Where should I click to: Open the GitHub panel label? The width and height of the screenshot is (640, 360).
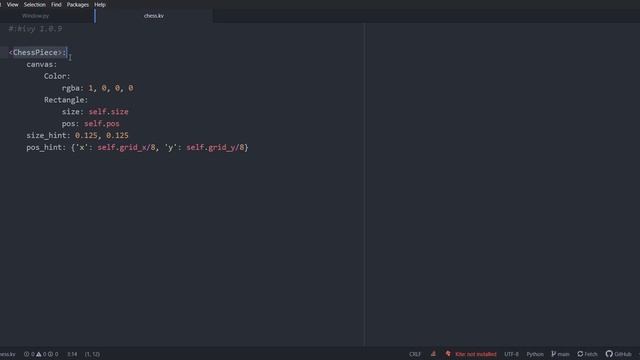tap(623, 354)
